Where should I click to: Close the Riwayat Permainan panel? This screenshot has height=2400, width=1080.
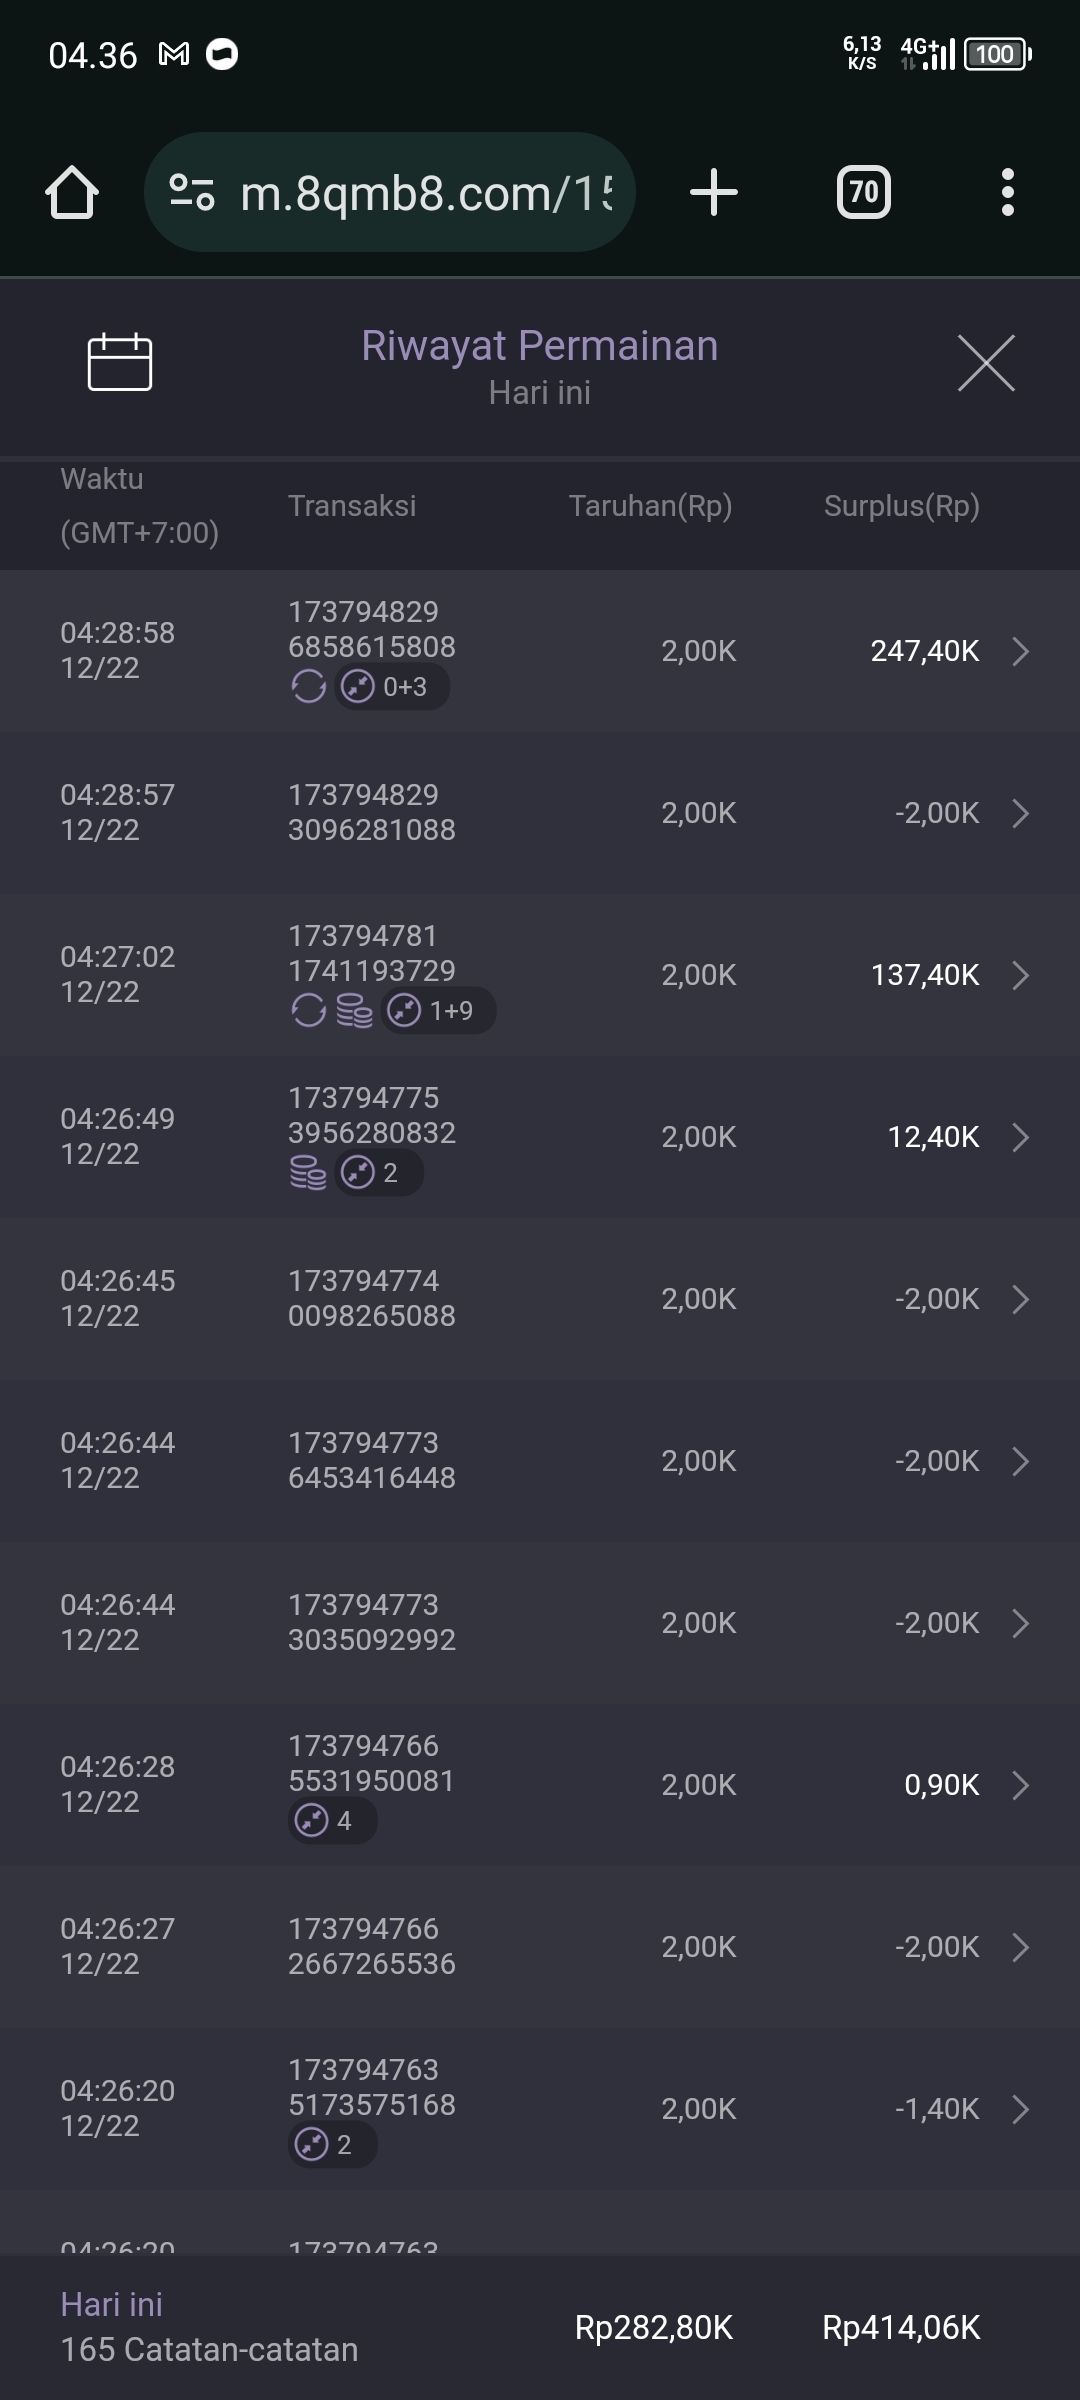point(986,363)
